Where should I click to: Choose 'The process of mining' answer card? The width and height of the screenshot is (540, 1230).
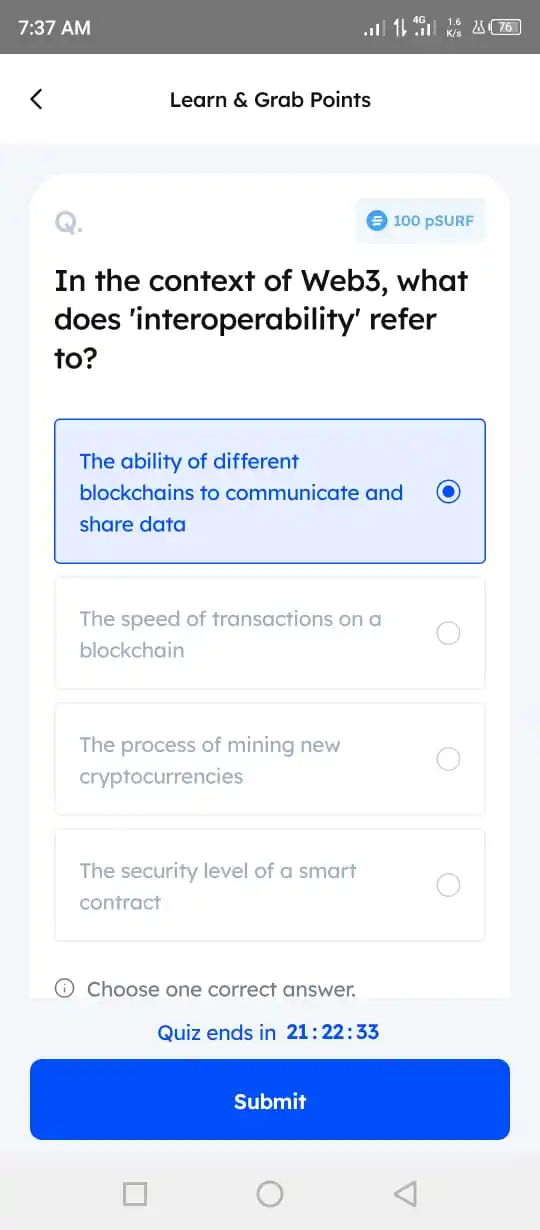270,759
